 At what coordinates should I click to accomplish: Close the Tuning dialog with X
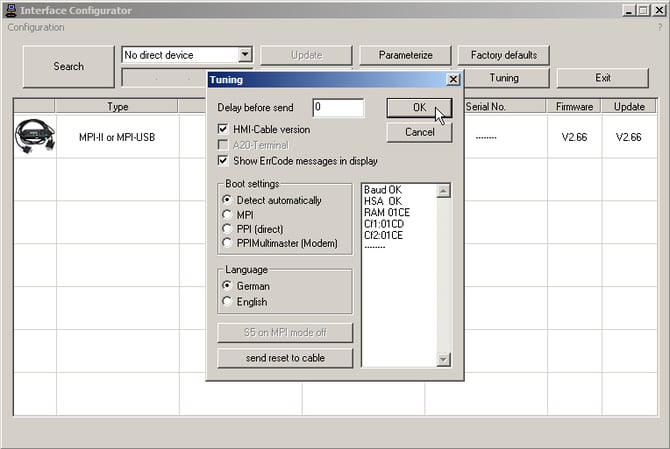pos(452,79)
